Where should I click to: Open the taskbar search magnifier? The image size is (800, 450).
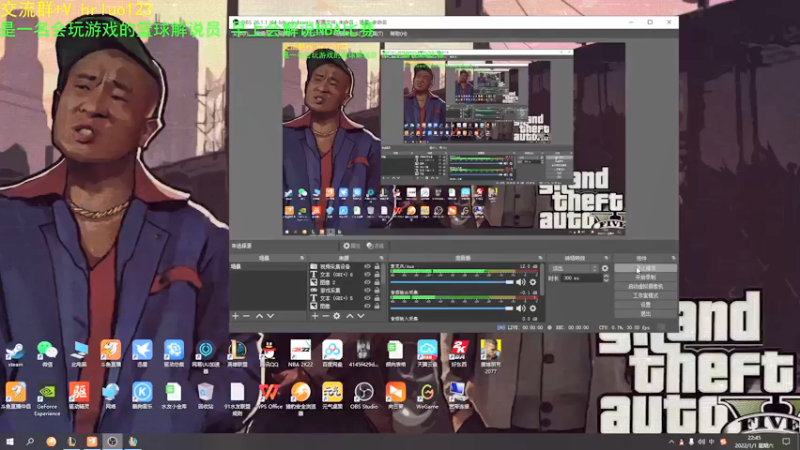click(30, 442)
